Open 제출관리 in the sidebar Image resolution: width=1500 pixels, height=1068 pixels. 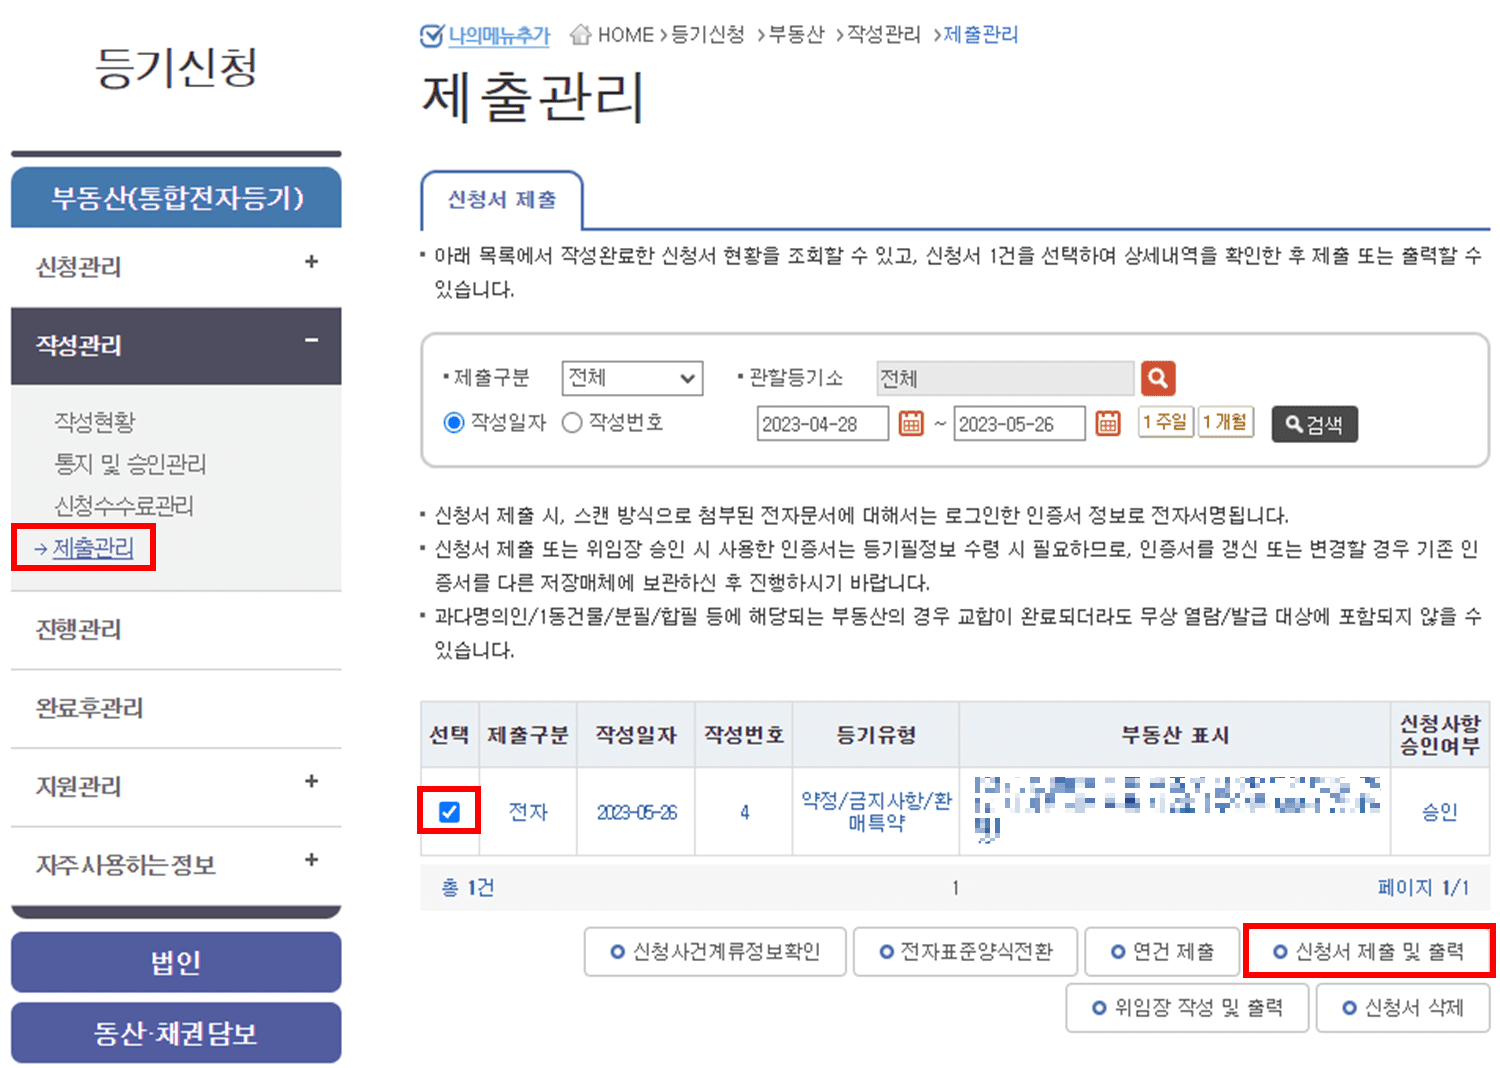[93, 548]
